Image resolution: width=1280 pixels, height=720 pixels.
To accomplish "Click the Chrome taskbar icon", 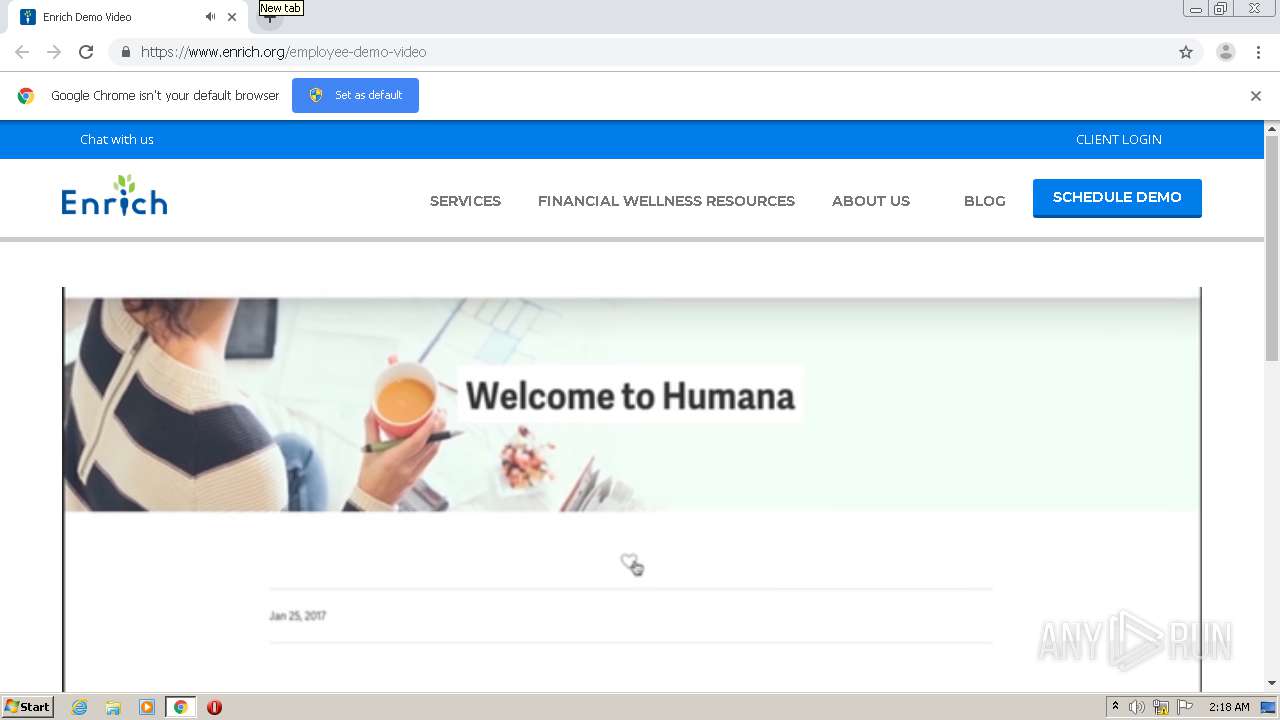I will (x=180, y=707).
